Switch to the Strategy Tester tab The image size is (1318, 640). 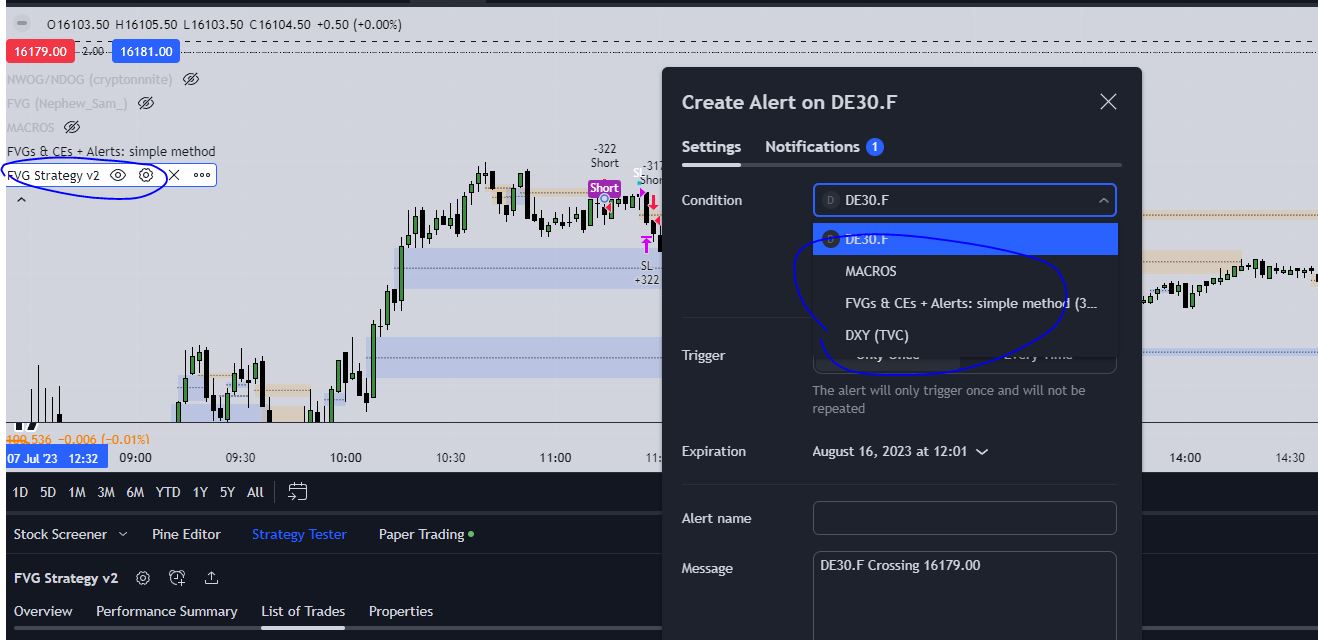299,534
